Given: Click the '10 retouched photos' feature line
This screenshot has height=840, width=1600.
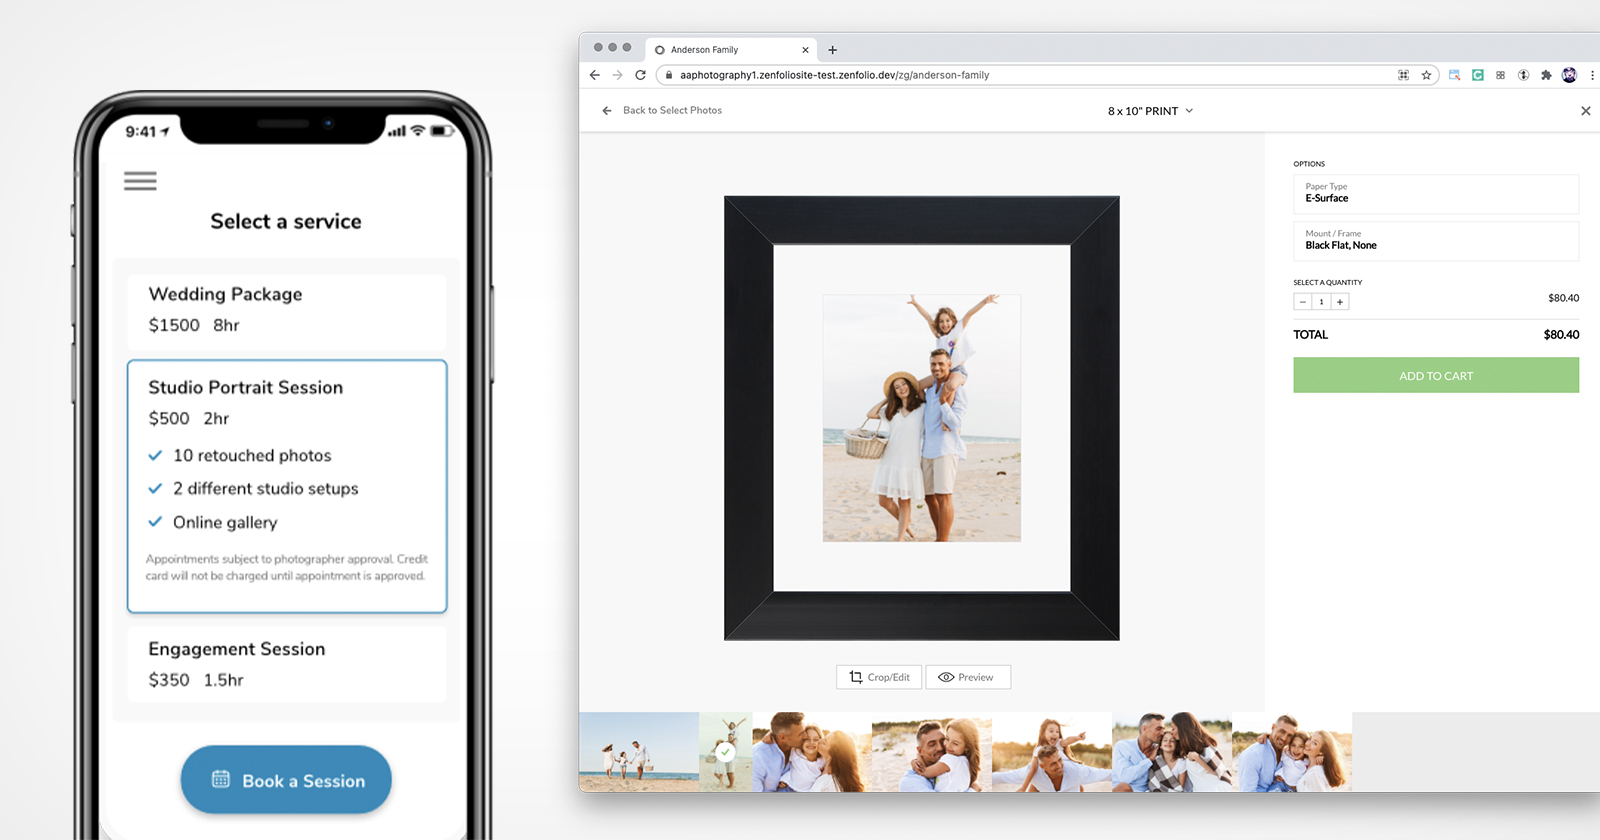Looking at the screenshot, I should (x=252, y=455).
